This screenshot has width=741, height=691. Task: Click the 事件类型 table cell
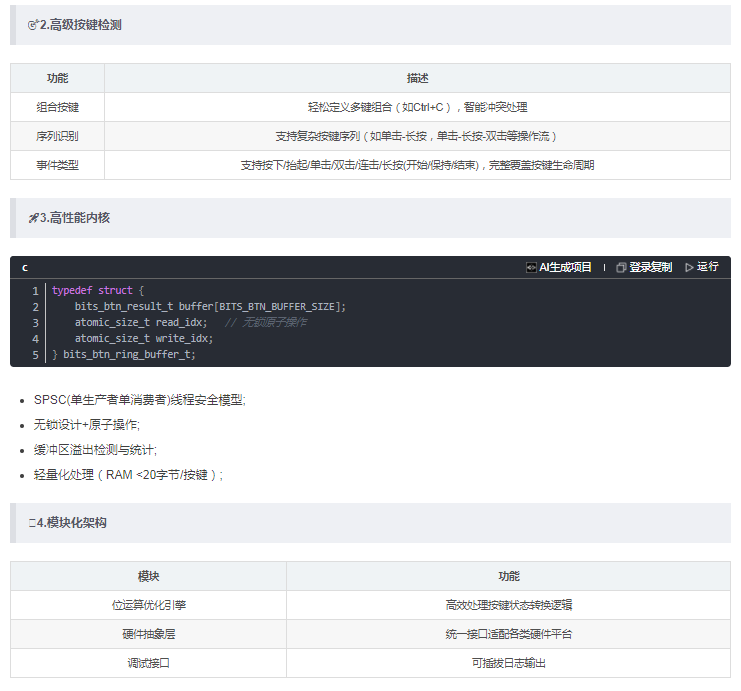pos(57,165)
